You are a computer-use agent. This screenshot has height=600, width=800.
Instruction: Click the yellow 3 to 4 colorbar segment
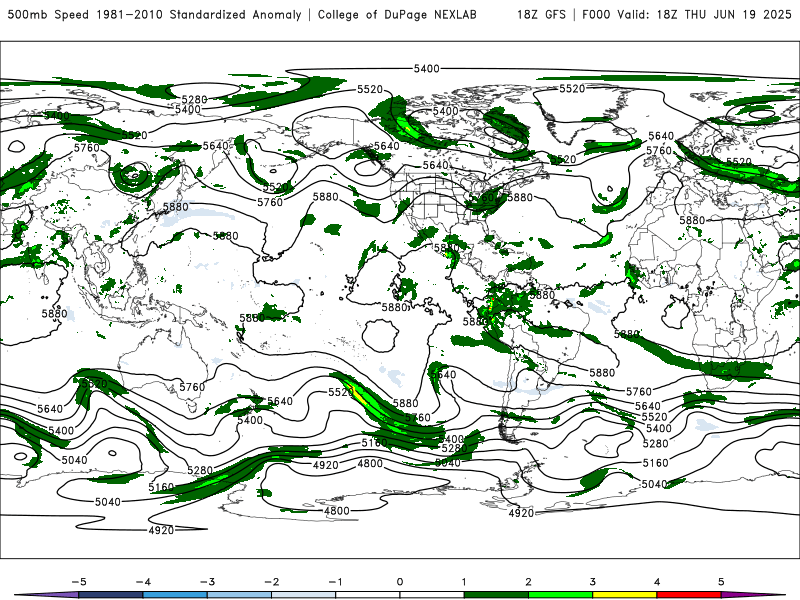click(x=624, y=595)
